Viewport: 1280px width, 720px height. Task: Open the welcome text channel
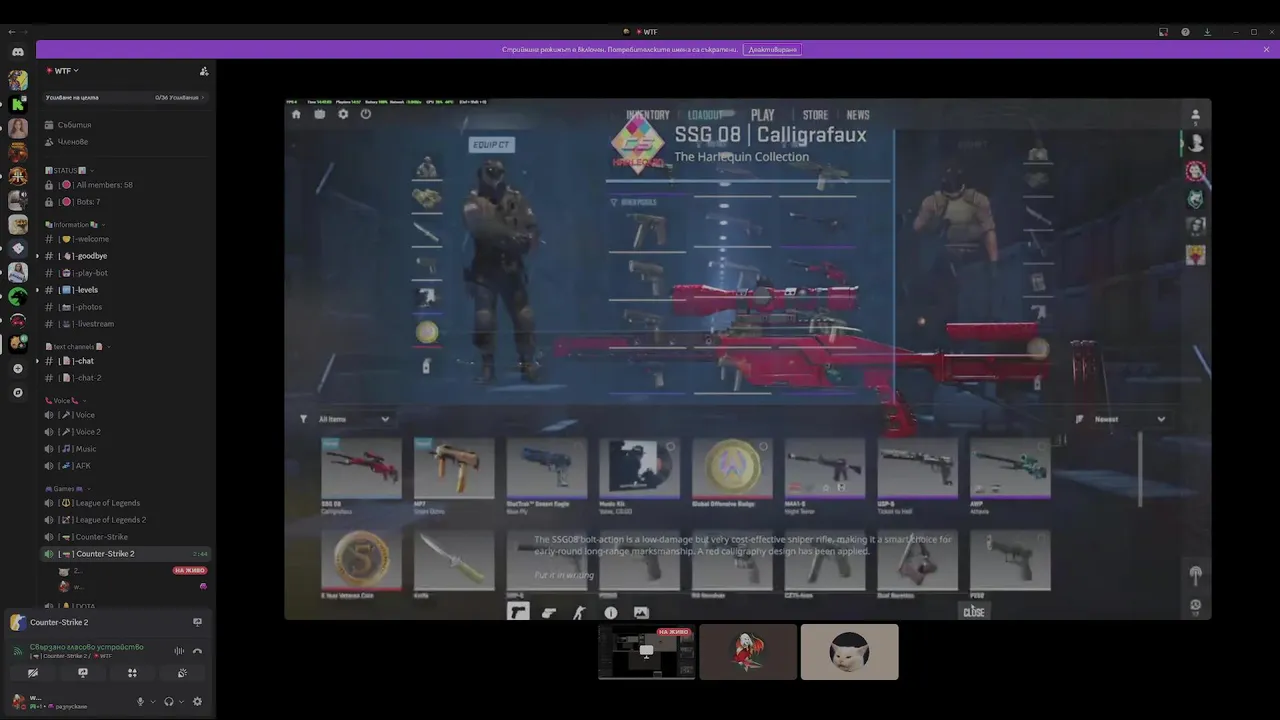[125, 239]
